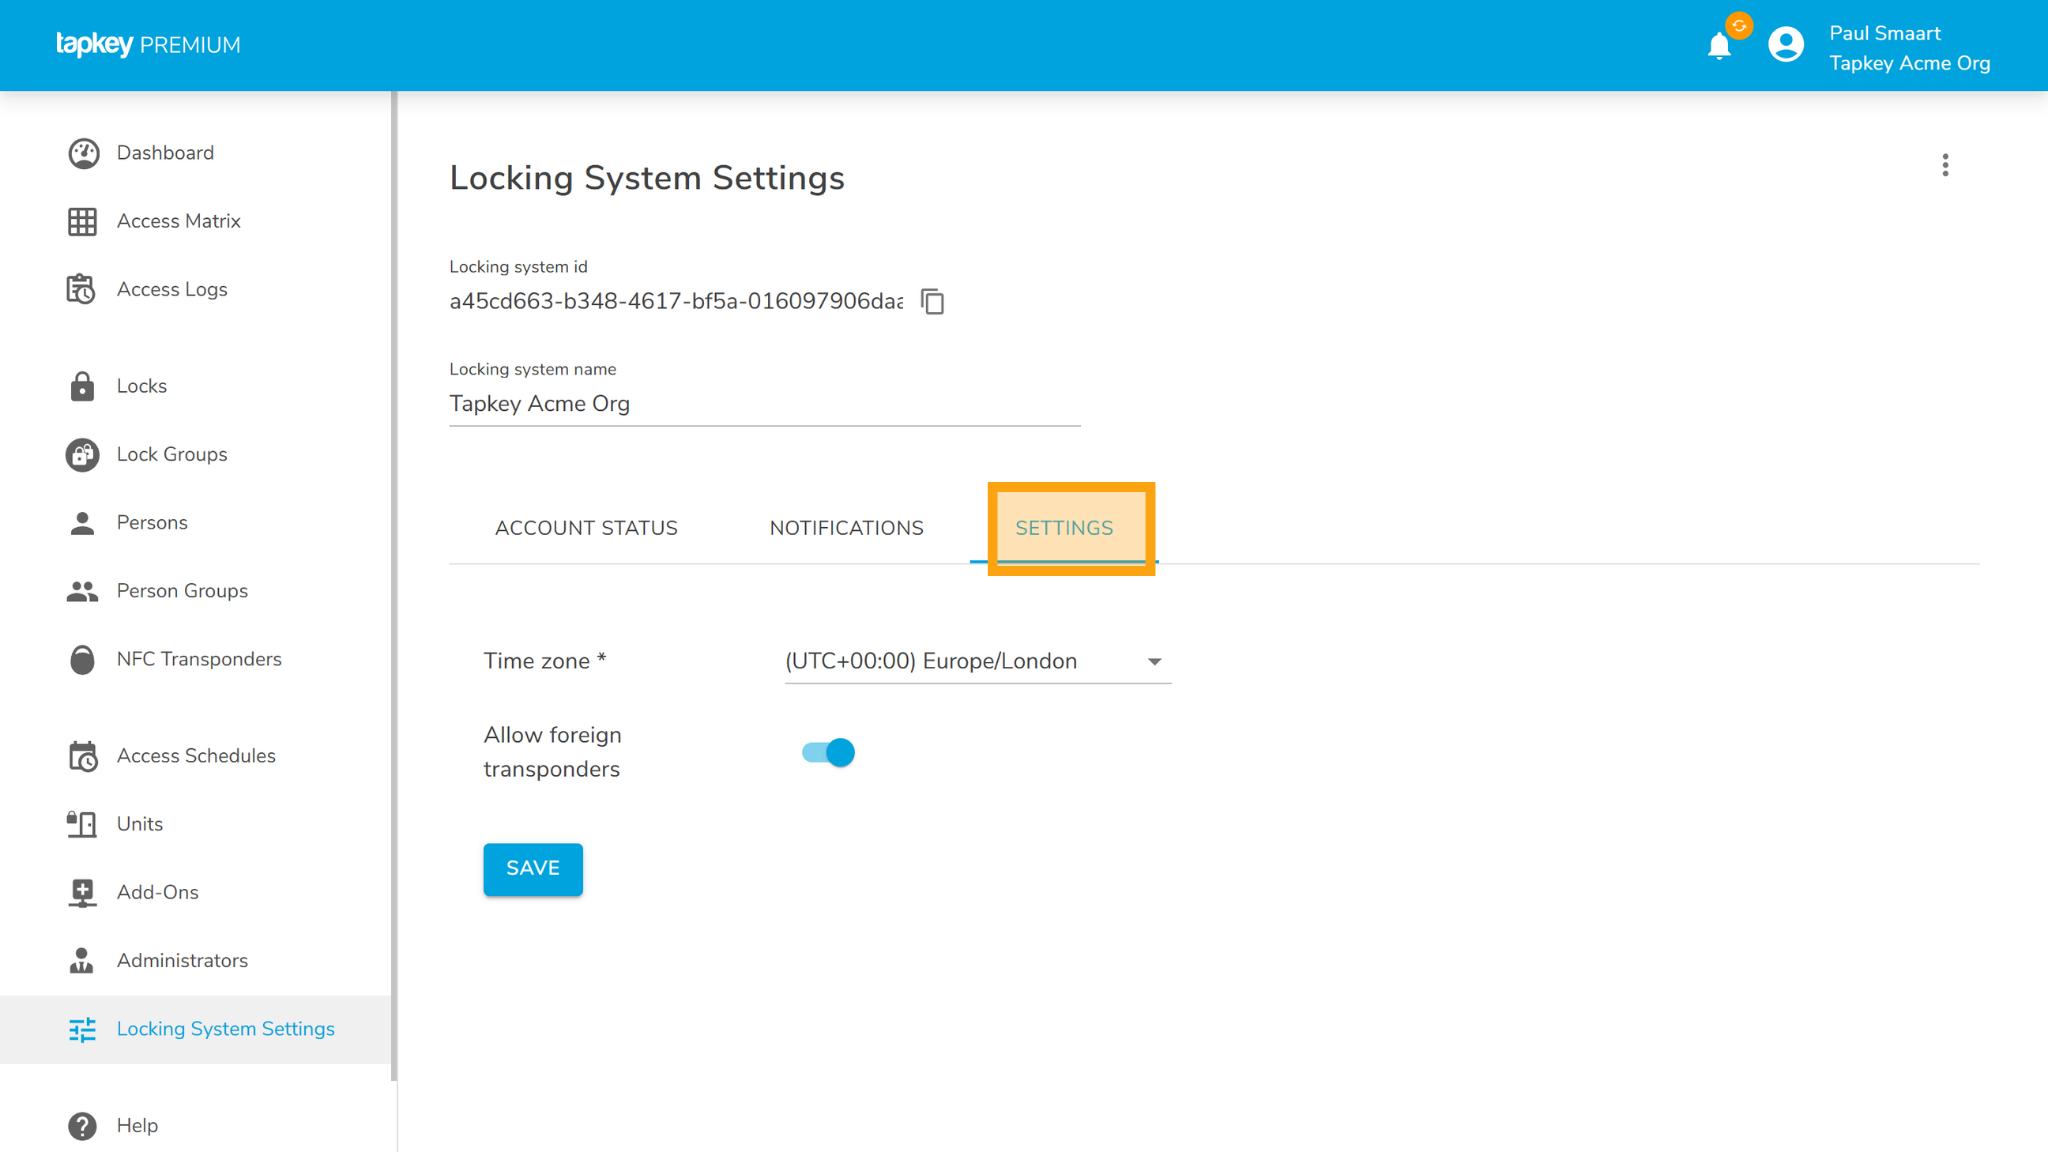Open Access Matrix from the sidebar
This screenshot has height=1152, width=2048.
(195, 221)
